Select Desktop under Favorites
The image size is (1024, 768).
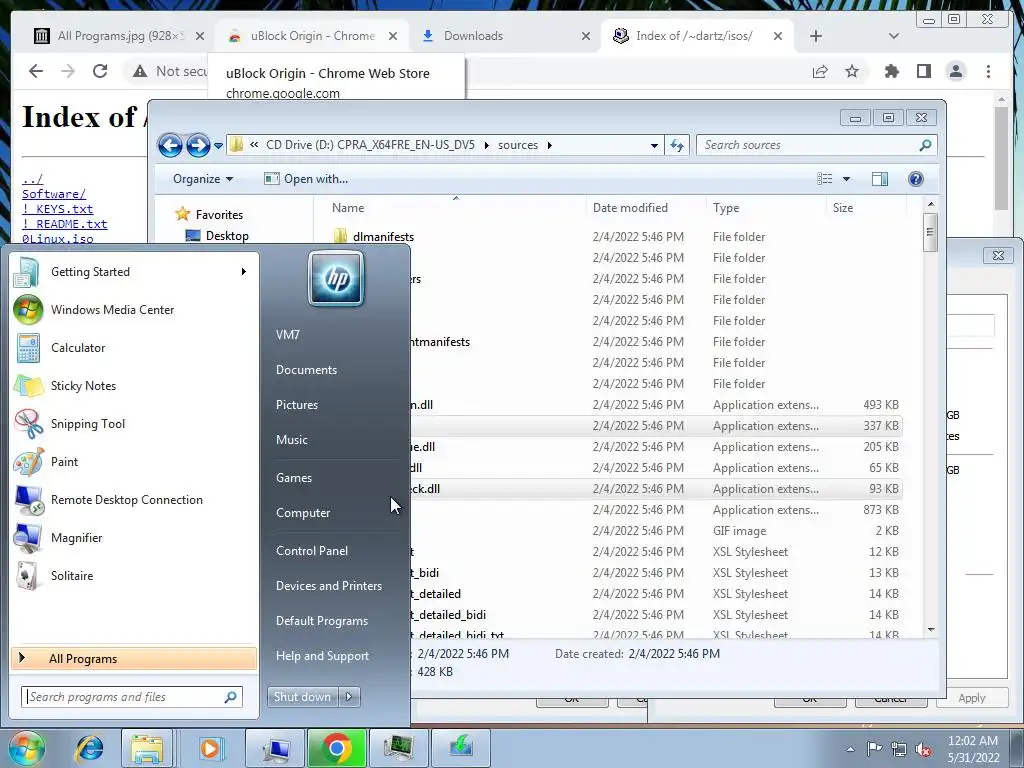pyautogui.click(x=227, y=236)
